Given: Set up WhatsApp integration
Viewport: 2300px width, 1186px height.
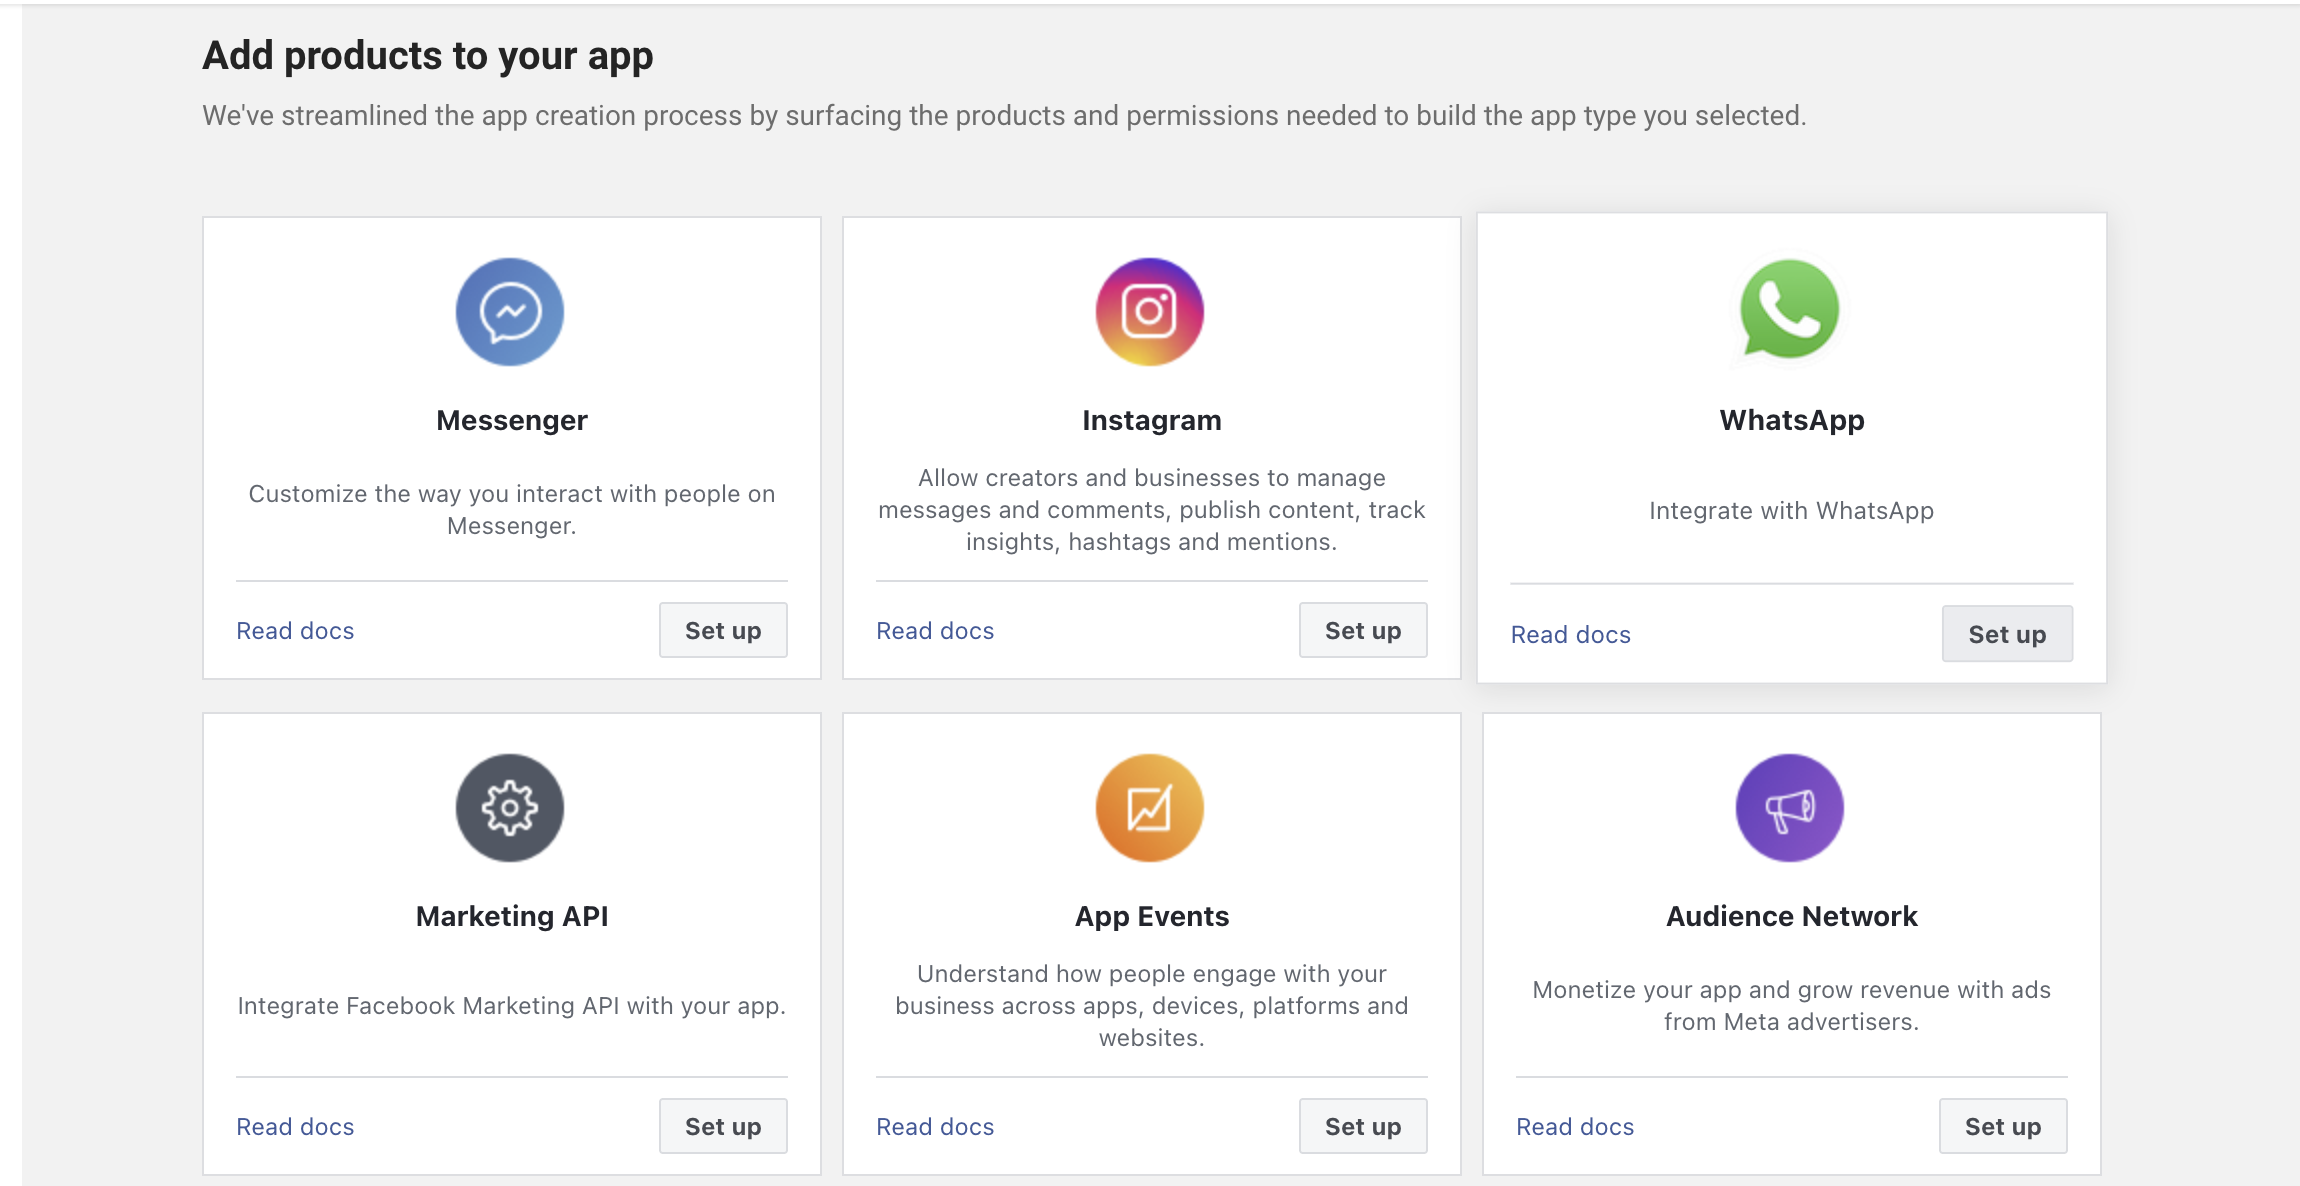Looking at the screenshot, I should tap(2006, 633).
